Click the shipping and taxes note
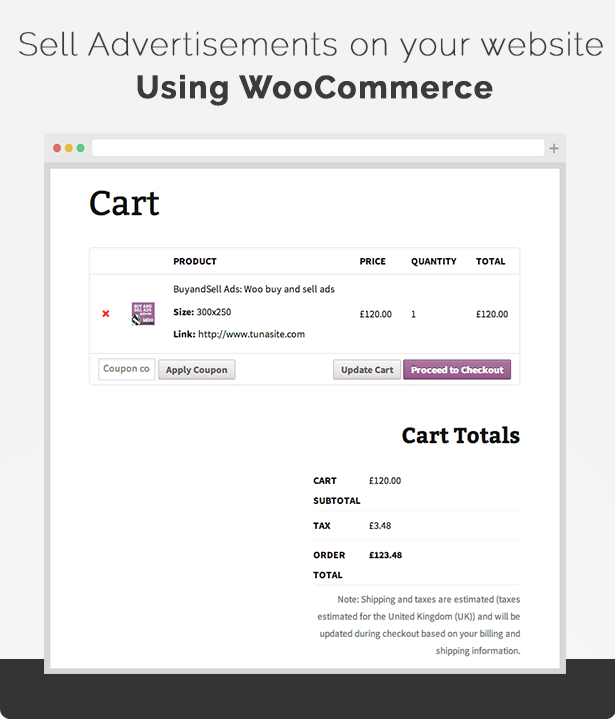The width and height of the screenshot is (615, 721). coord(419,625)
